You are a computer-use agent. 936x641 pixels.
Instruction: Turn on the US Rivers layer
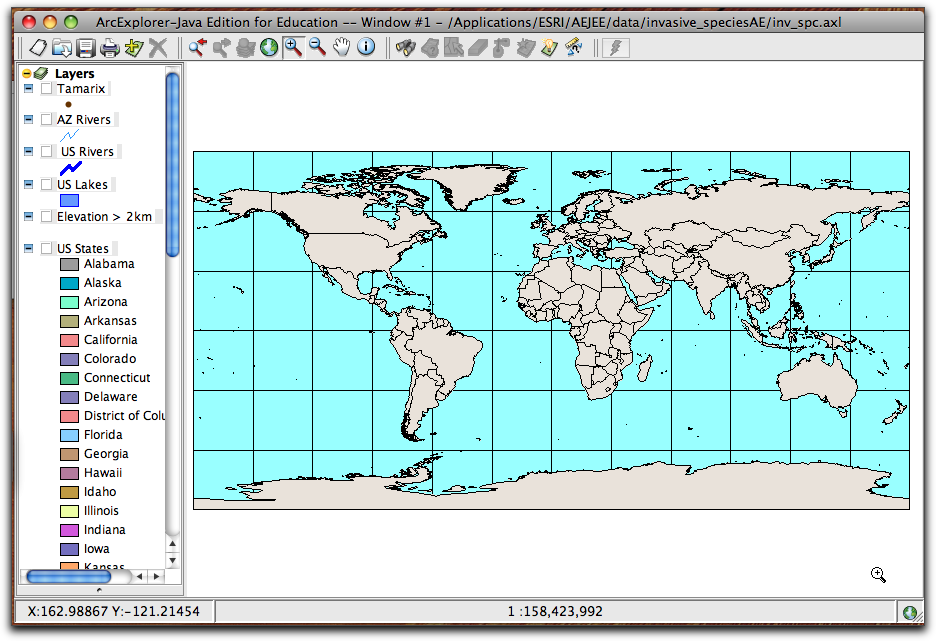click(x=47, y=152)
